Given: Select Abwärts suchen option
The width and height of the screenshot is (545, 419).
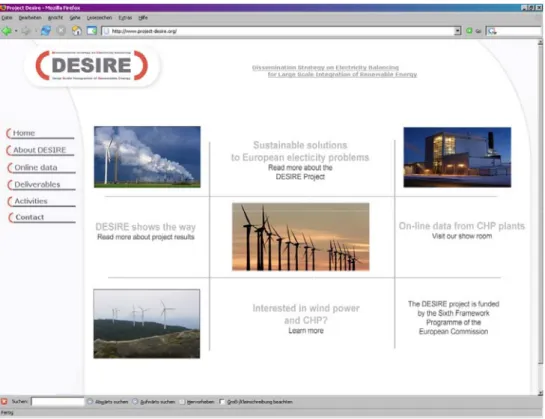Looking at the screenshot, I should pos(108,402).
